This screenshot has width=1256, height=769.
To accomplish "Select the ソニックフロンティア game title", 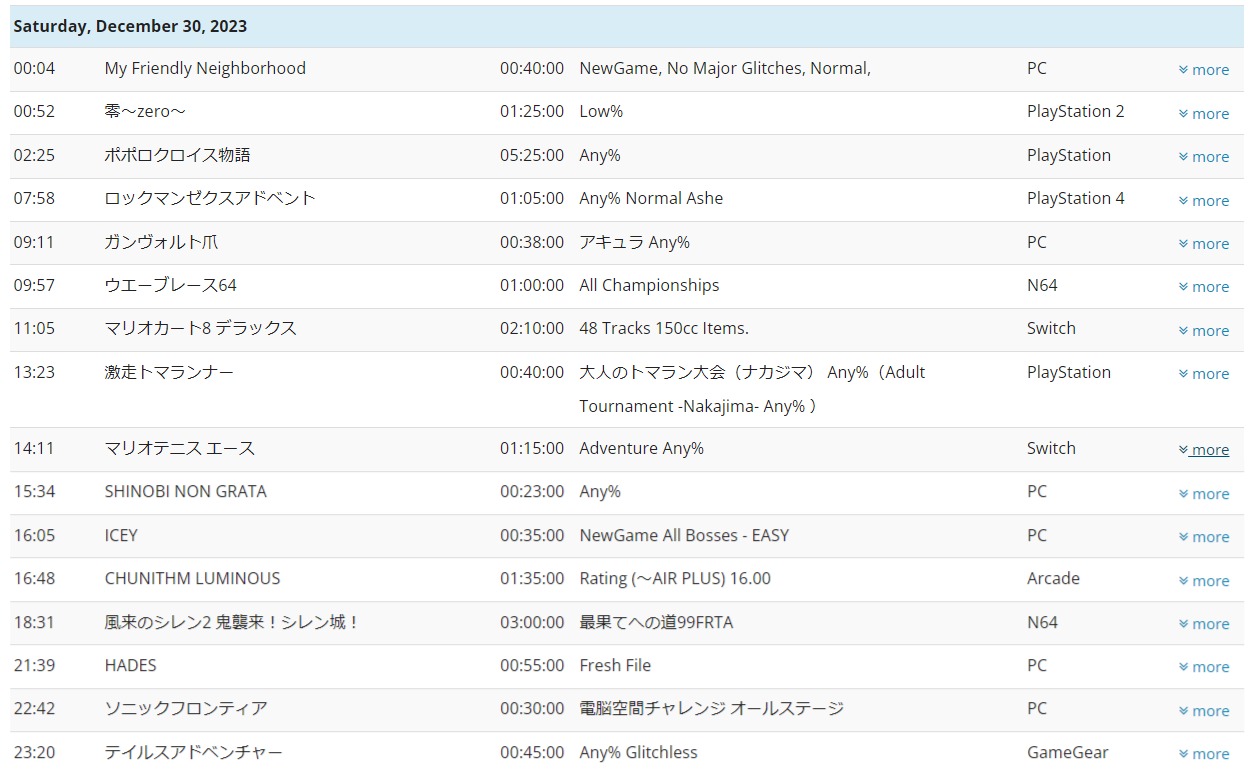I will click(186, 708).
